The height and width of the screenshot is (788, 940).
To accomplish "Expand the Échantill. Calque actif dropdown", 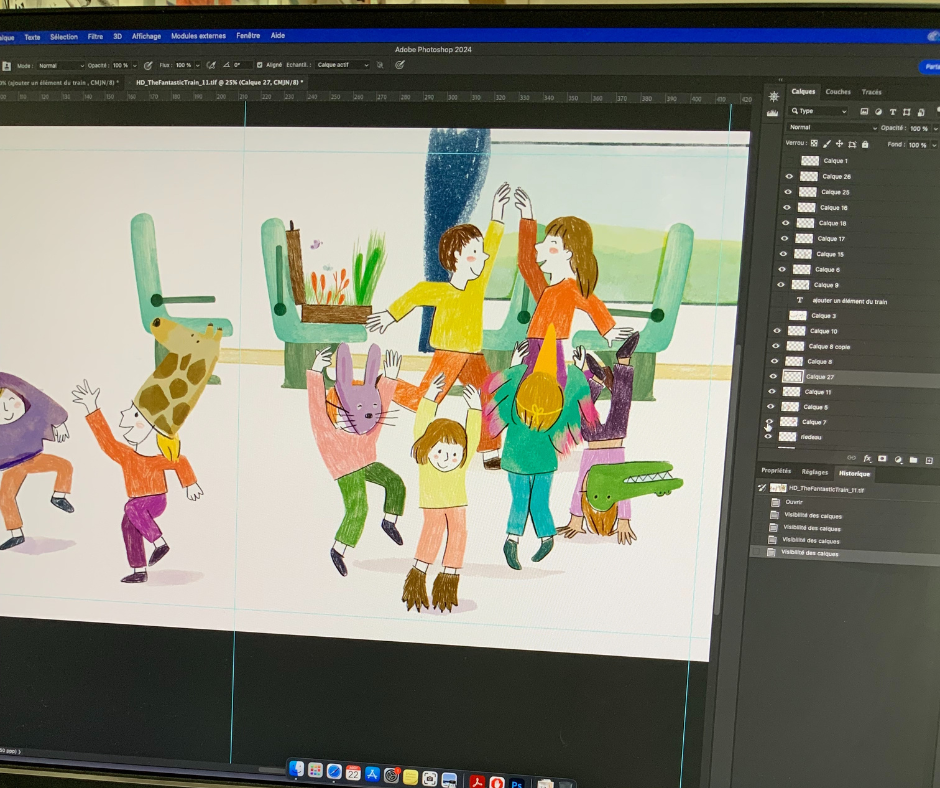I will coord(342,65).
